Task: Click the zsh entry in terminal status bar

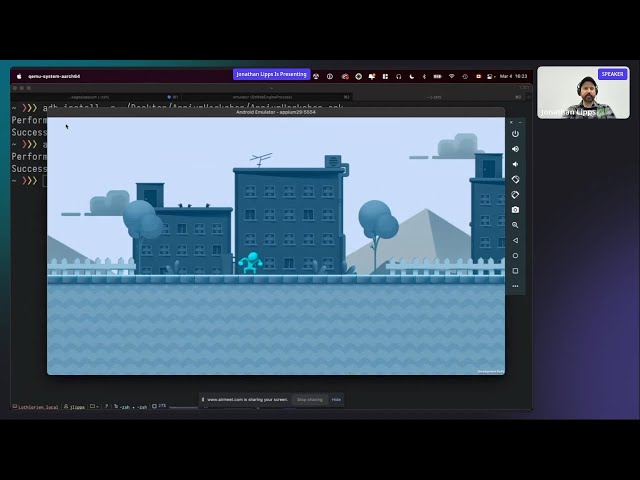Action: pos(130,407)
